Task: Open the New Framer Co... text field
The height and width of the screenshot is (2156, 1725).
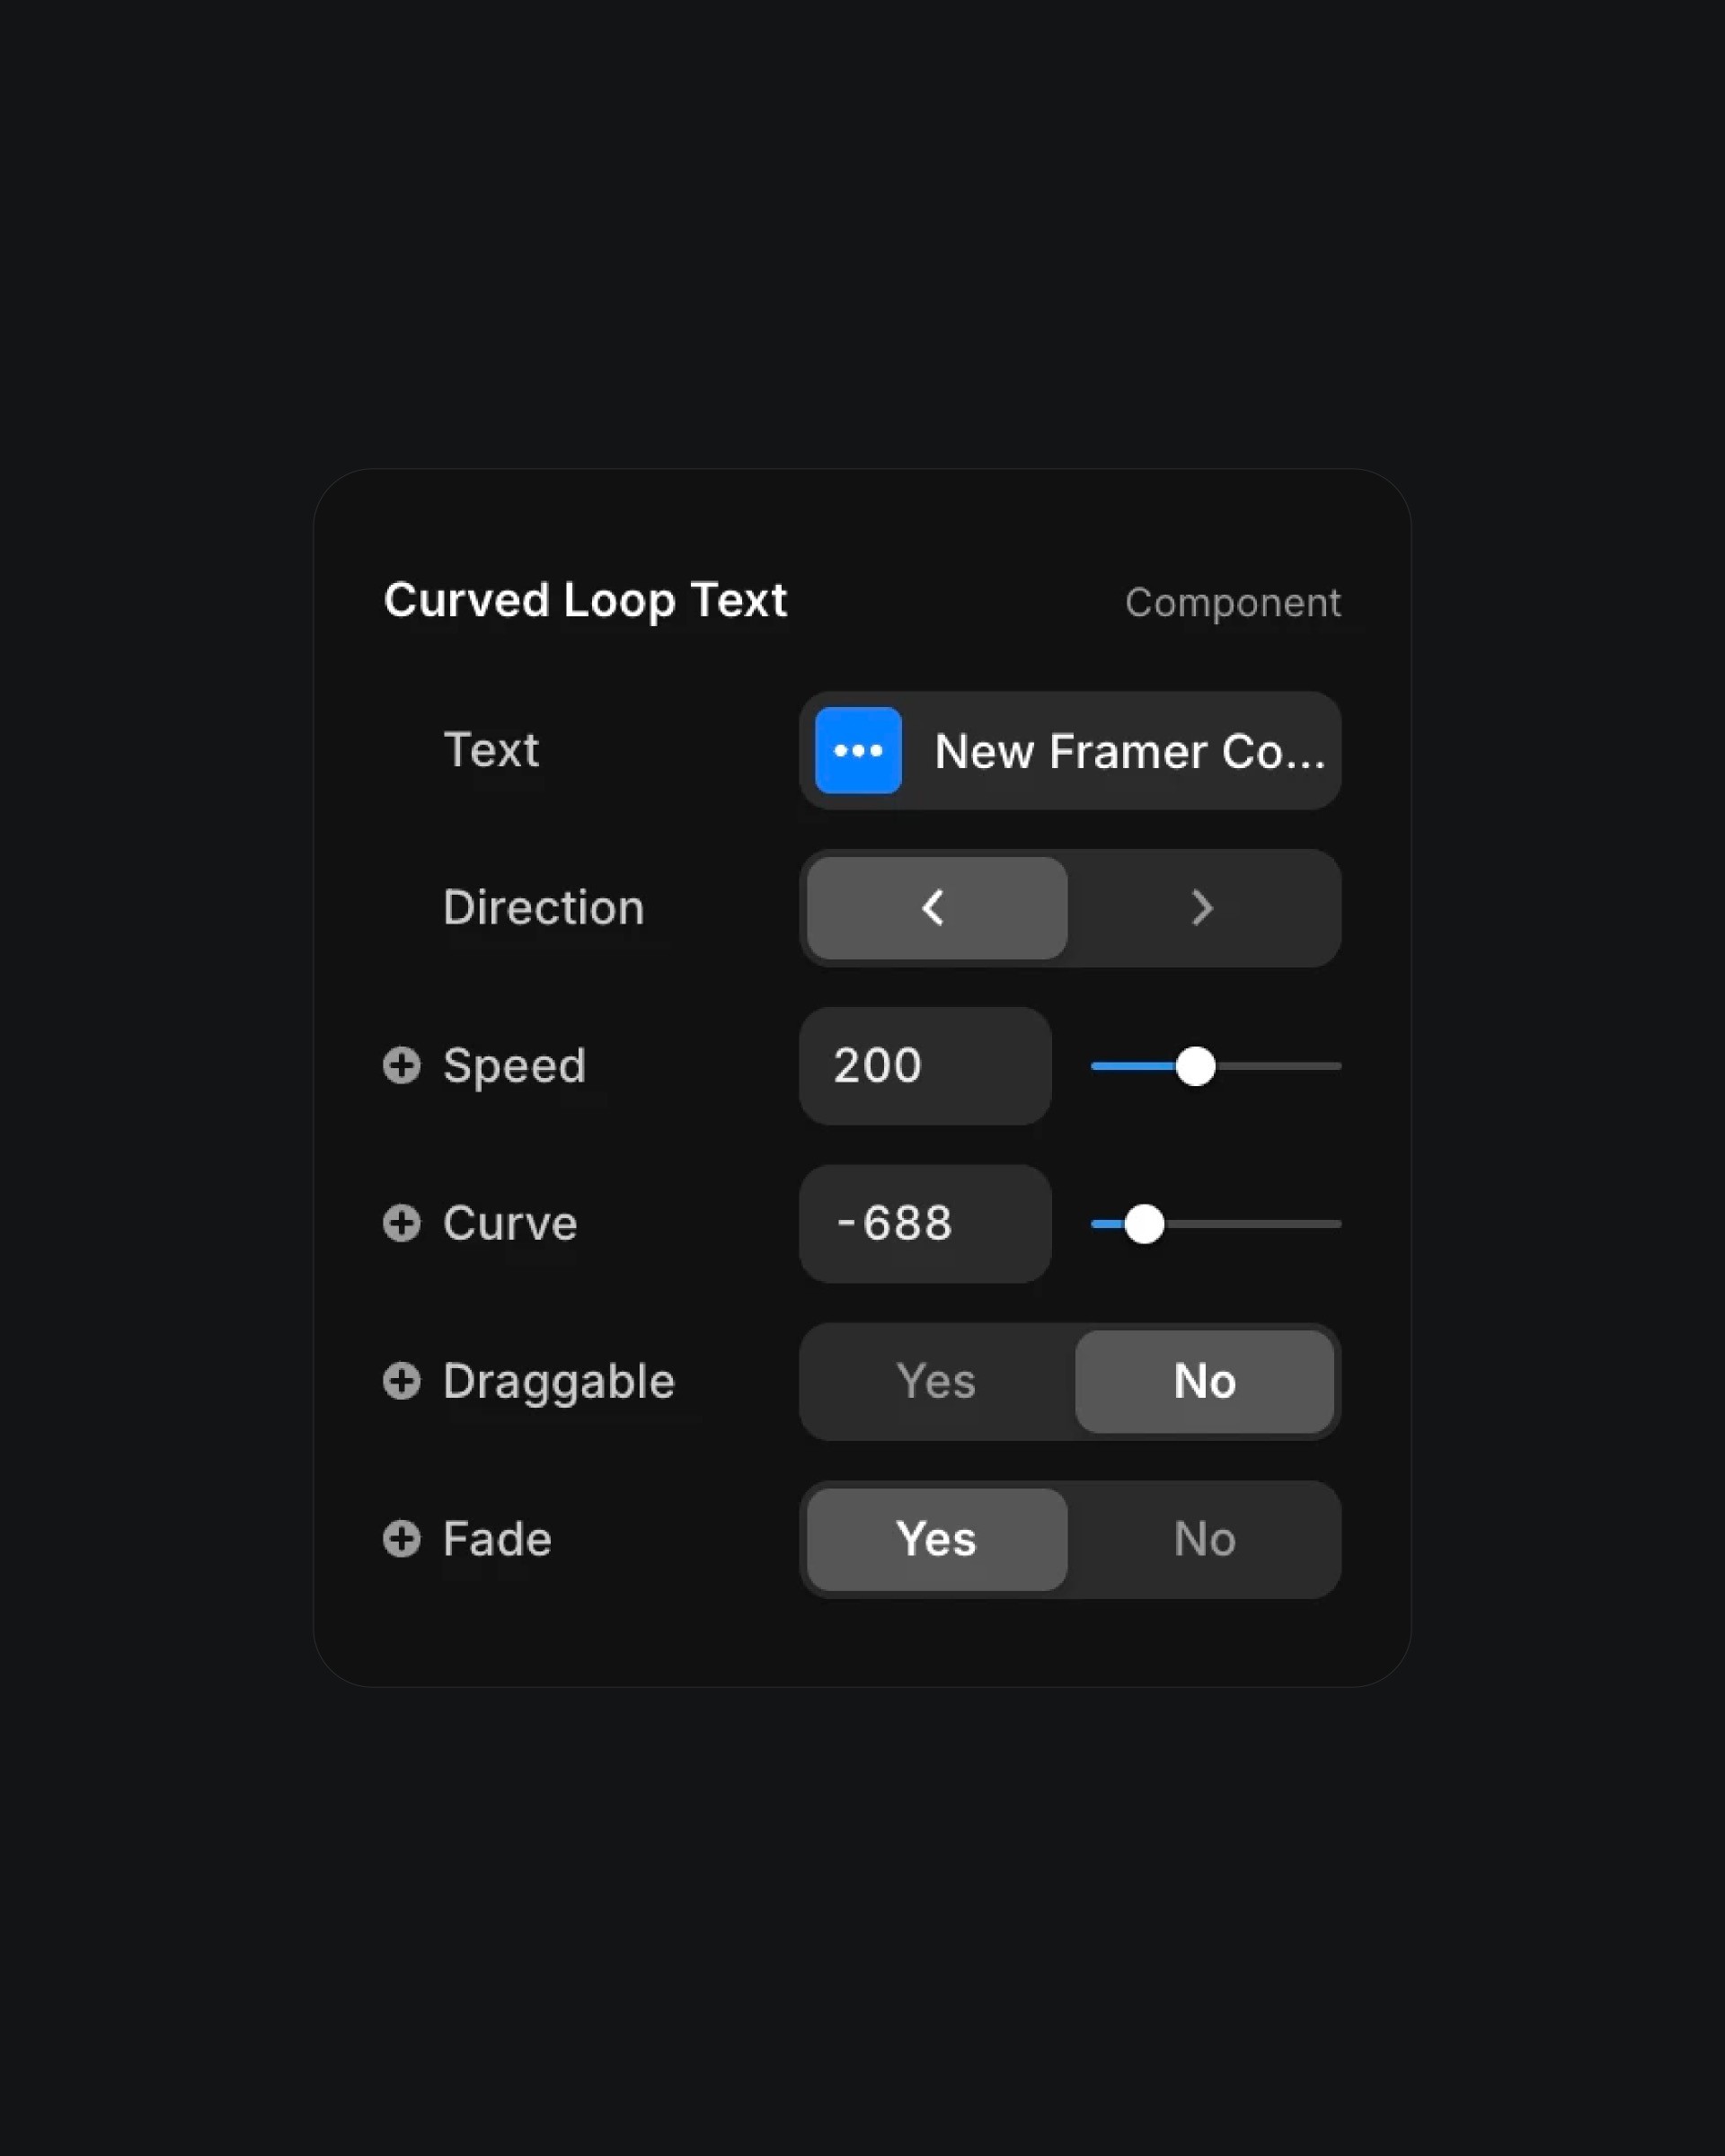Action: click(1070, 750)
